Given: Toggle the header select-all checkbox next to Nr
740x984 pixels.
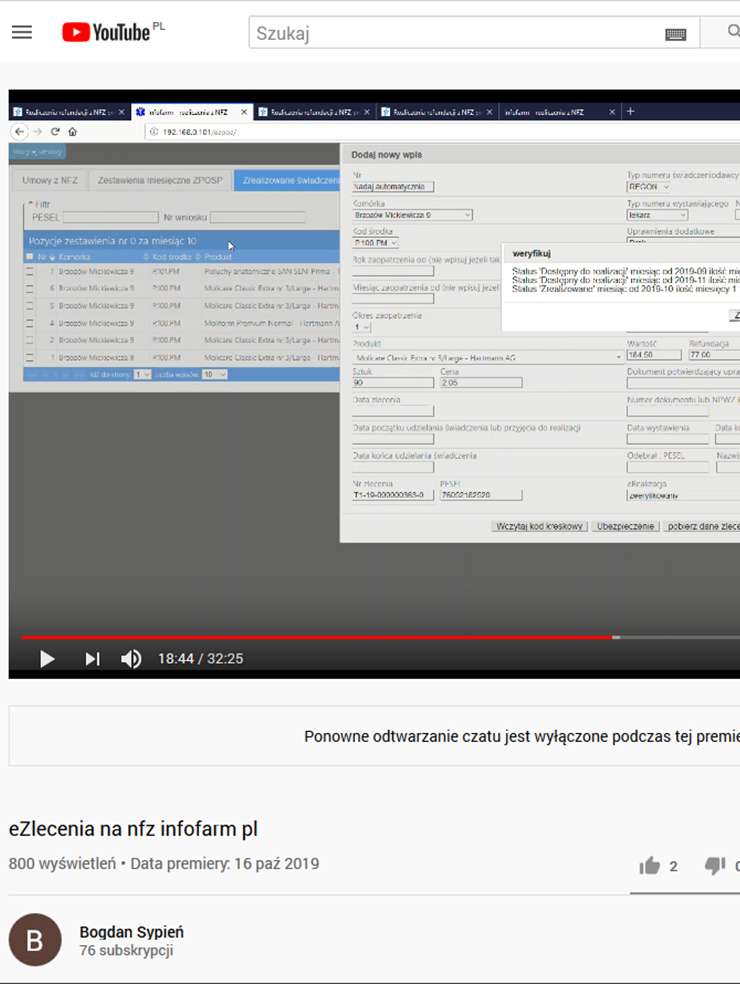Looking at the screenshot, I should click(29, 257).
